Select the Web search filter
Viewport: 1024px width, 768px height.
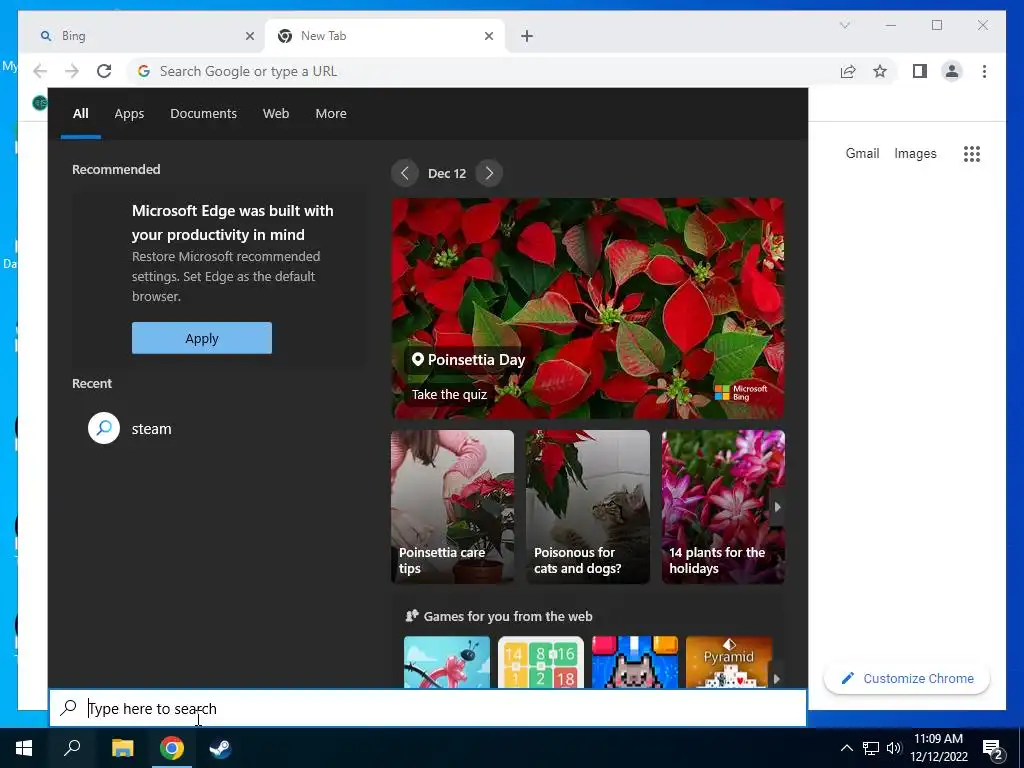click(x=276, y=114)
